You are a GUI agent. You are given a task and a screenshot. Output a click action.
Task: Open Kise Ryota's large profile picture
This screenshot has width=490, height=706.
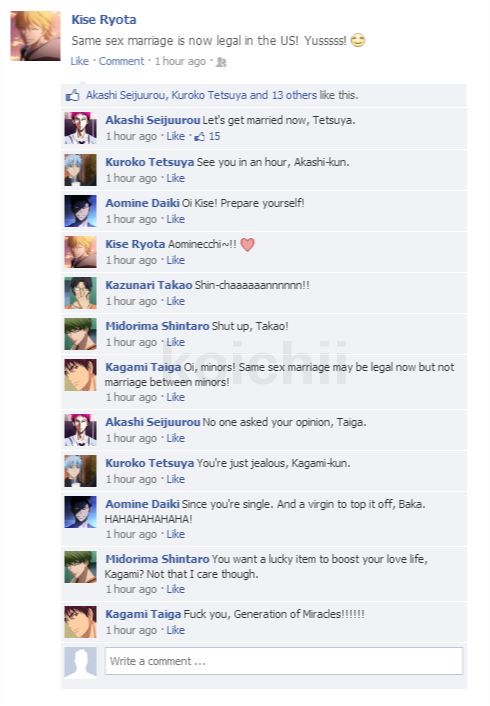point(35,36)
